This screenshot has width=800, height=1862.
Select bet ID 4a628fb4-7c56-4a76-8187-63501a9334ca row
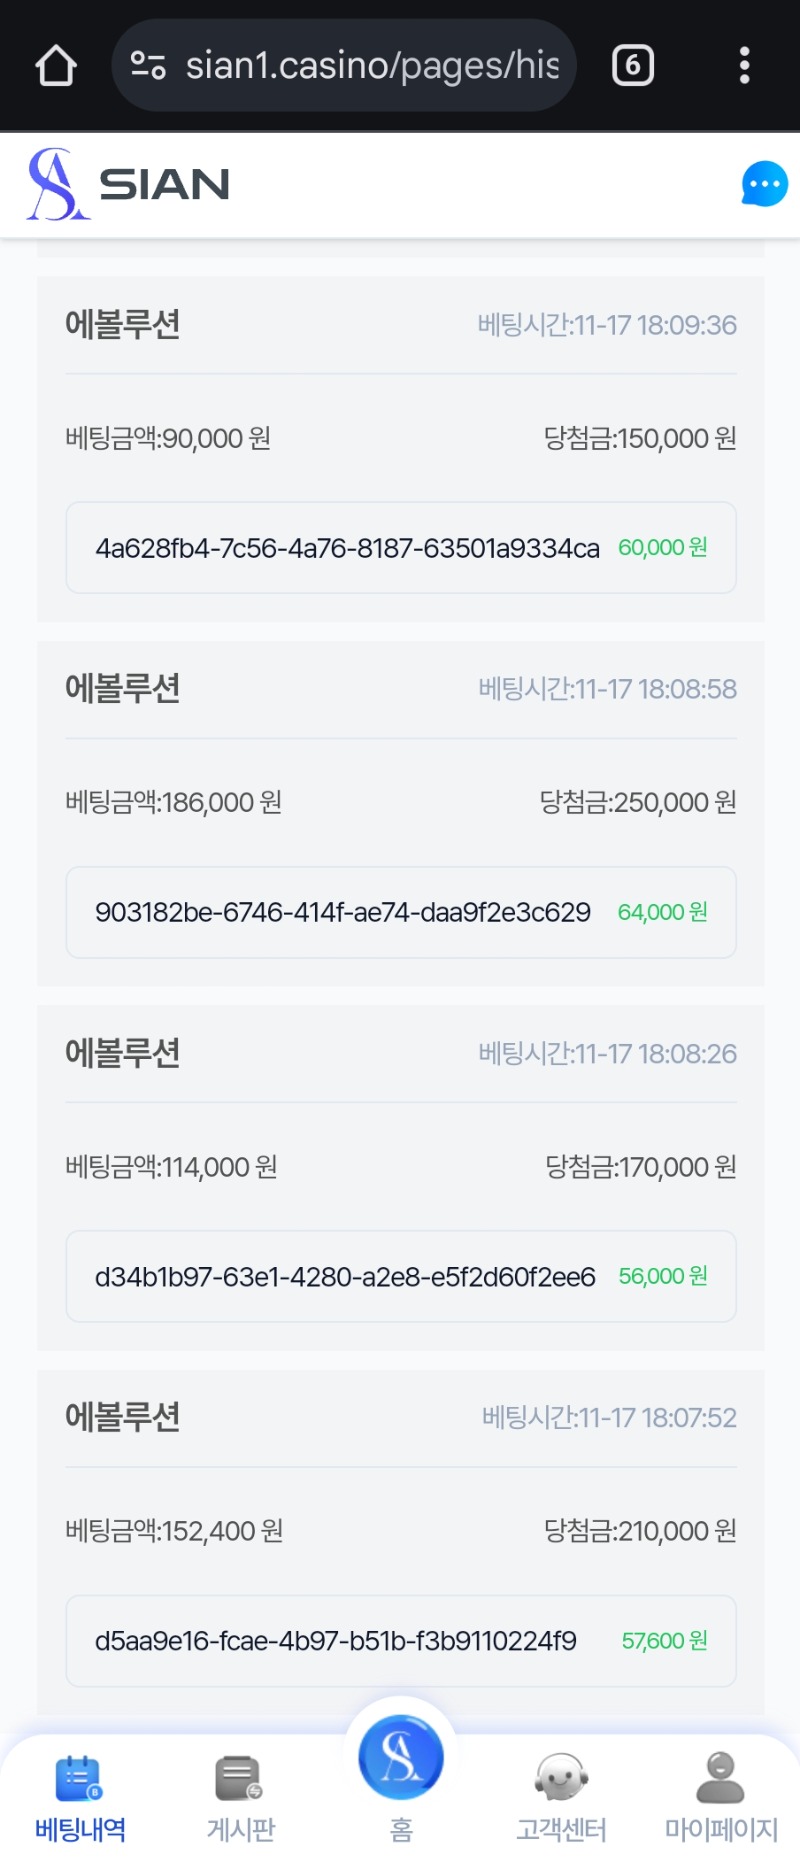click(401, 548)
